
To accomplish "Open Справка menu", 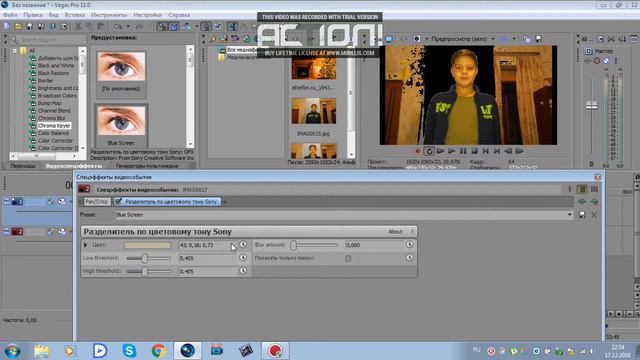I will coord(179,15).
